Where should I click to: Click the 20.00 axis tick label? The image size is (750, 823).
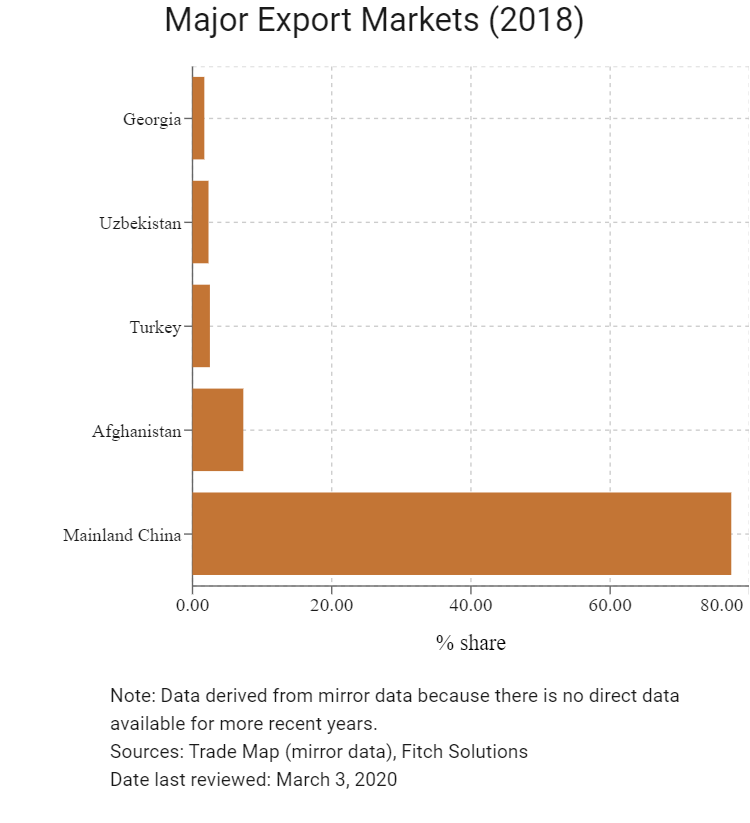tap(331, 605)
